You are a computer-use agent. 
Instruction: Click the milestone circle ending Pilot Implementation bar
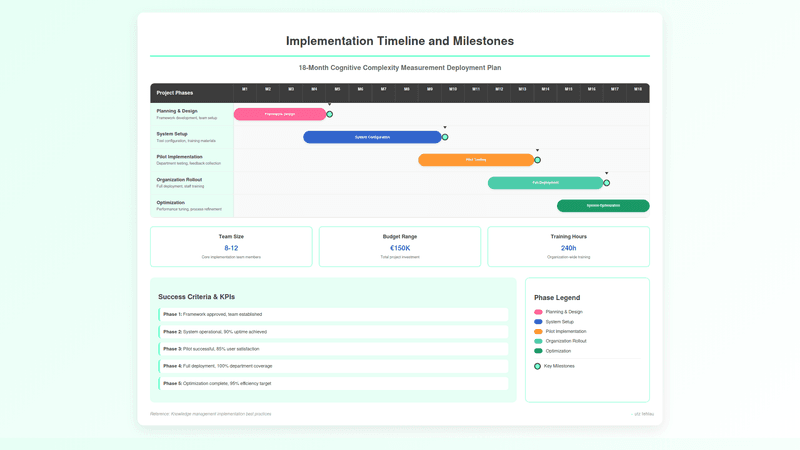pos(537,160)
